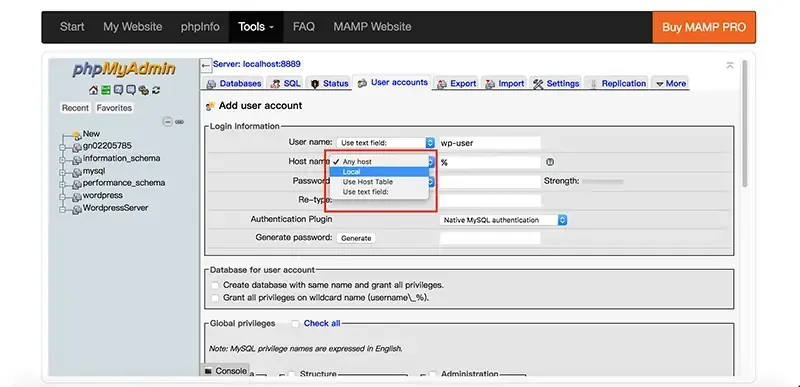Viewport: 800px width, 387px height.
Task: Open My Website in MAMP menu
Action: (133, 27)
